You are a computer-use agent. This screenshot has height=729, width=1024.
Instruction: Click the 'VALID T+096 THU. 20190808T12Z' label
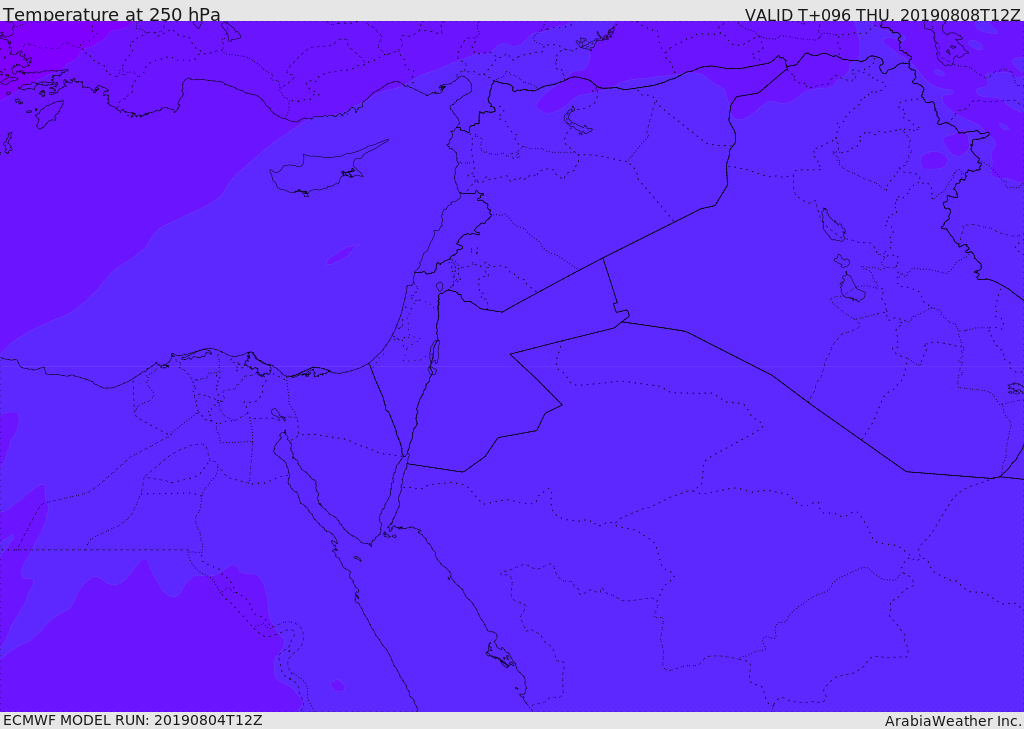pyautogui.click(x=882, y=14)
